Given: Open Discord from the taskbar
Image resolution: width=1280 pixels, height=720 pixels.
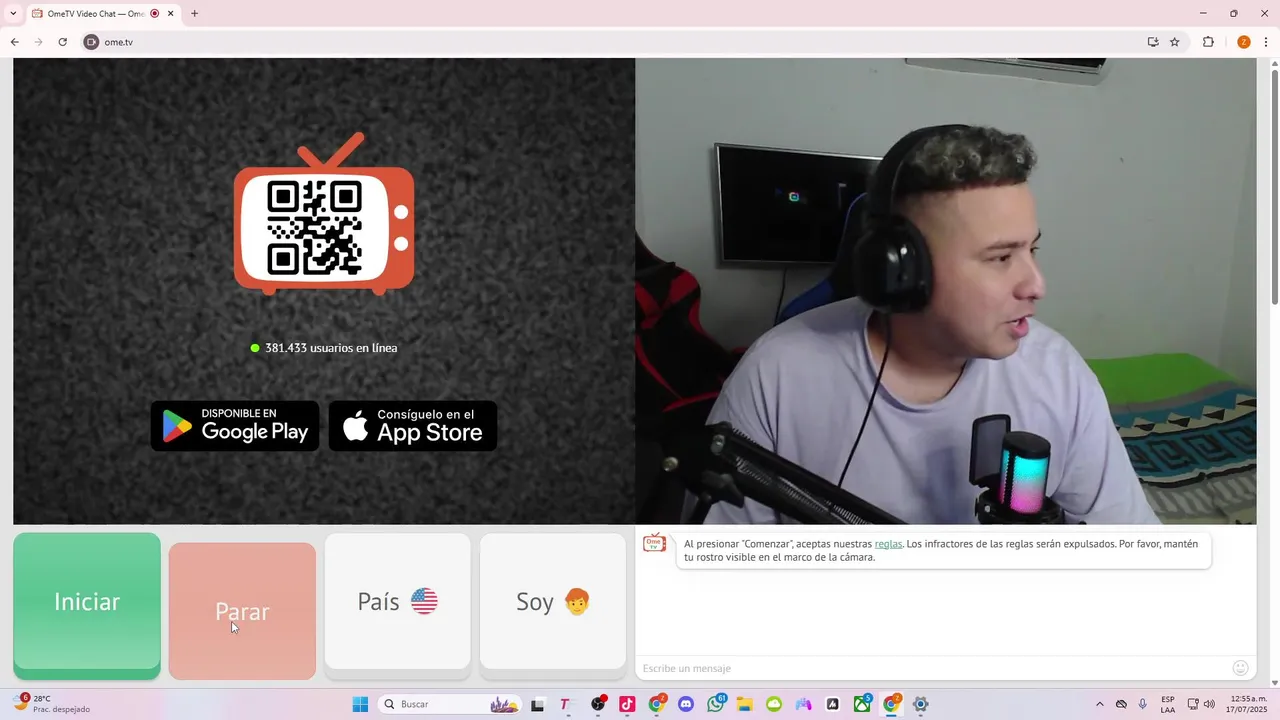Looking at the screenshot, I should (x=686, y=704).
